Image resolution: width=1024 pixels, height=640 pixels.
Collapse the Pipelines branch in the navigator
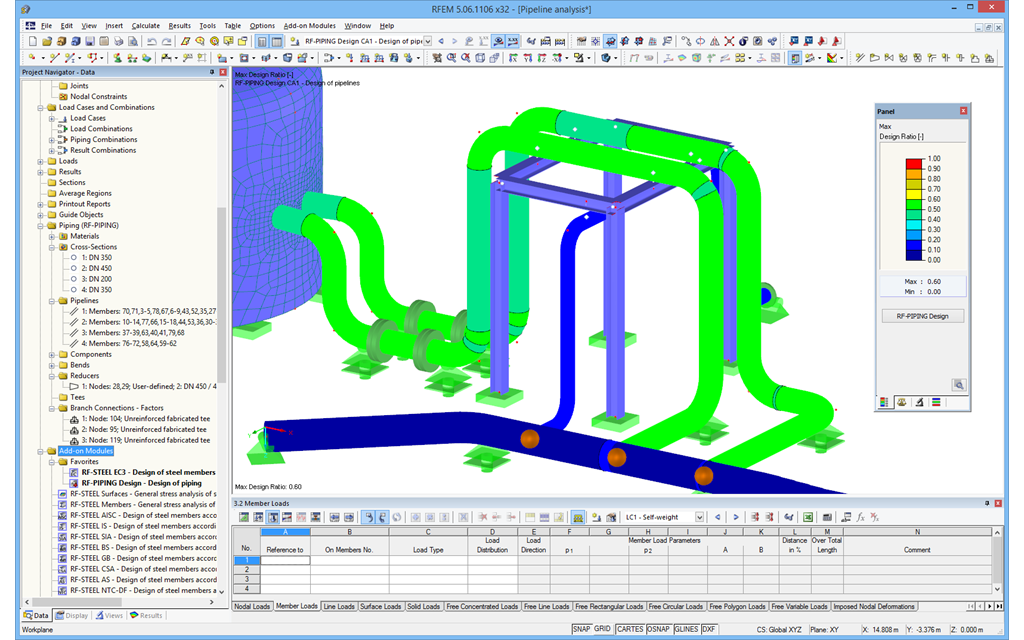[x=52, y=300]
